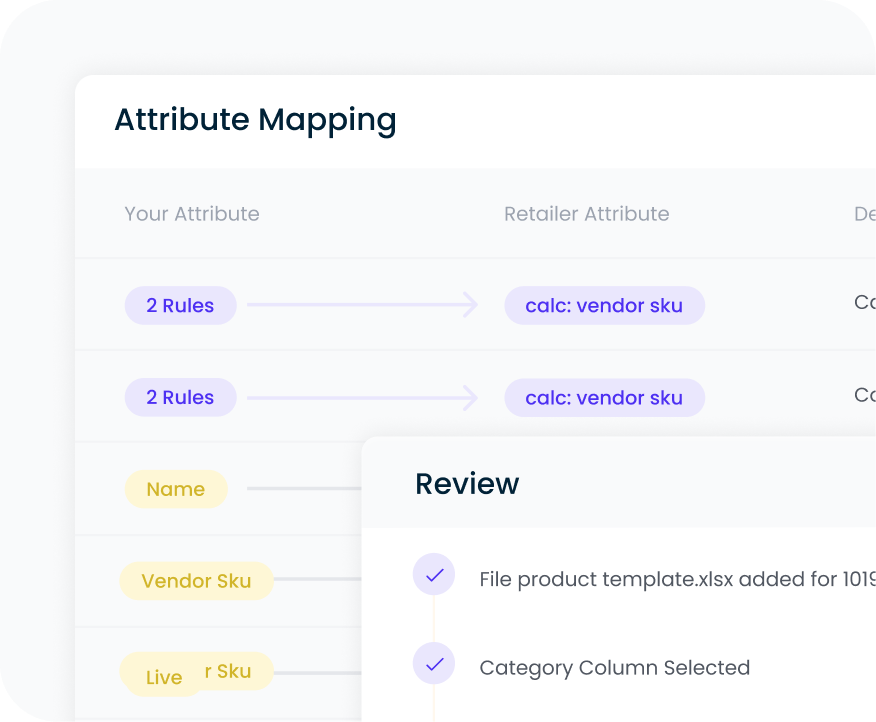Select the yellow Name attribute chip
This screenshot has width=876, height=722.
click(x=176, y=489)
